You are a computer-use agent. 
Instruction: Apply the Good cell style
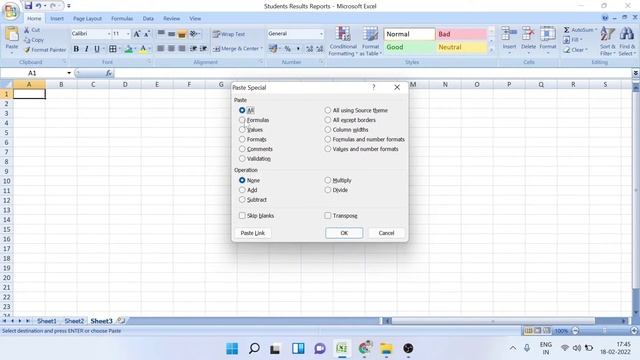(409, 47)
